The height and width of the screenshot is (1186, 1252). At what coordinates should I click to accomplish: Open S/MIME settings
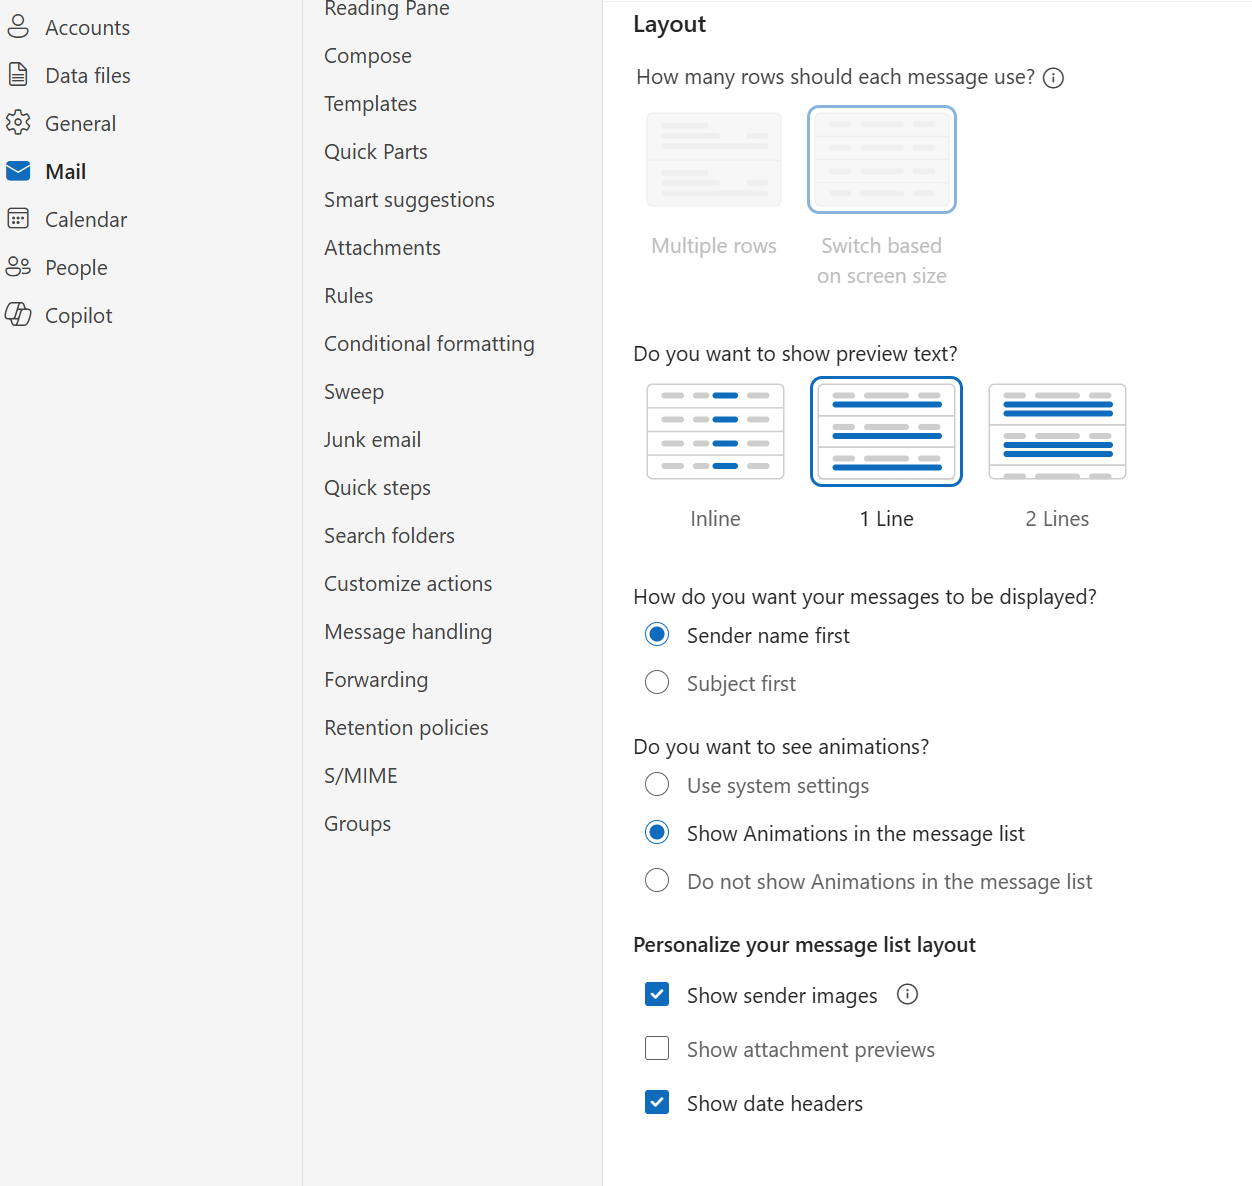click(x=360, y=776)
